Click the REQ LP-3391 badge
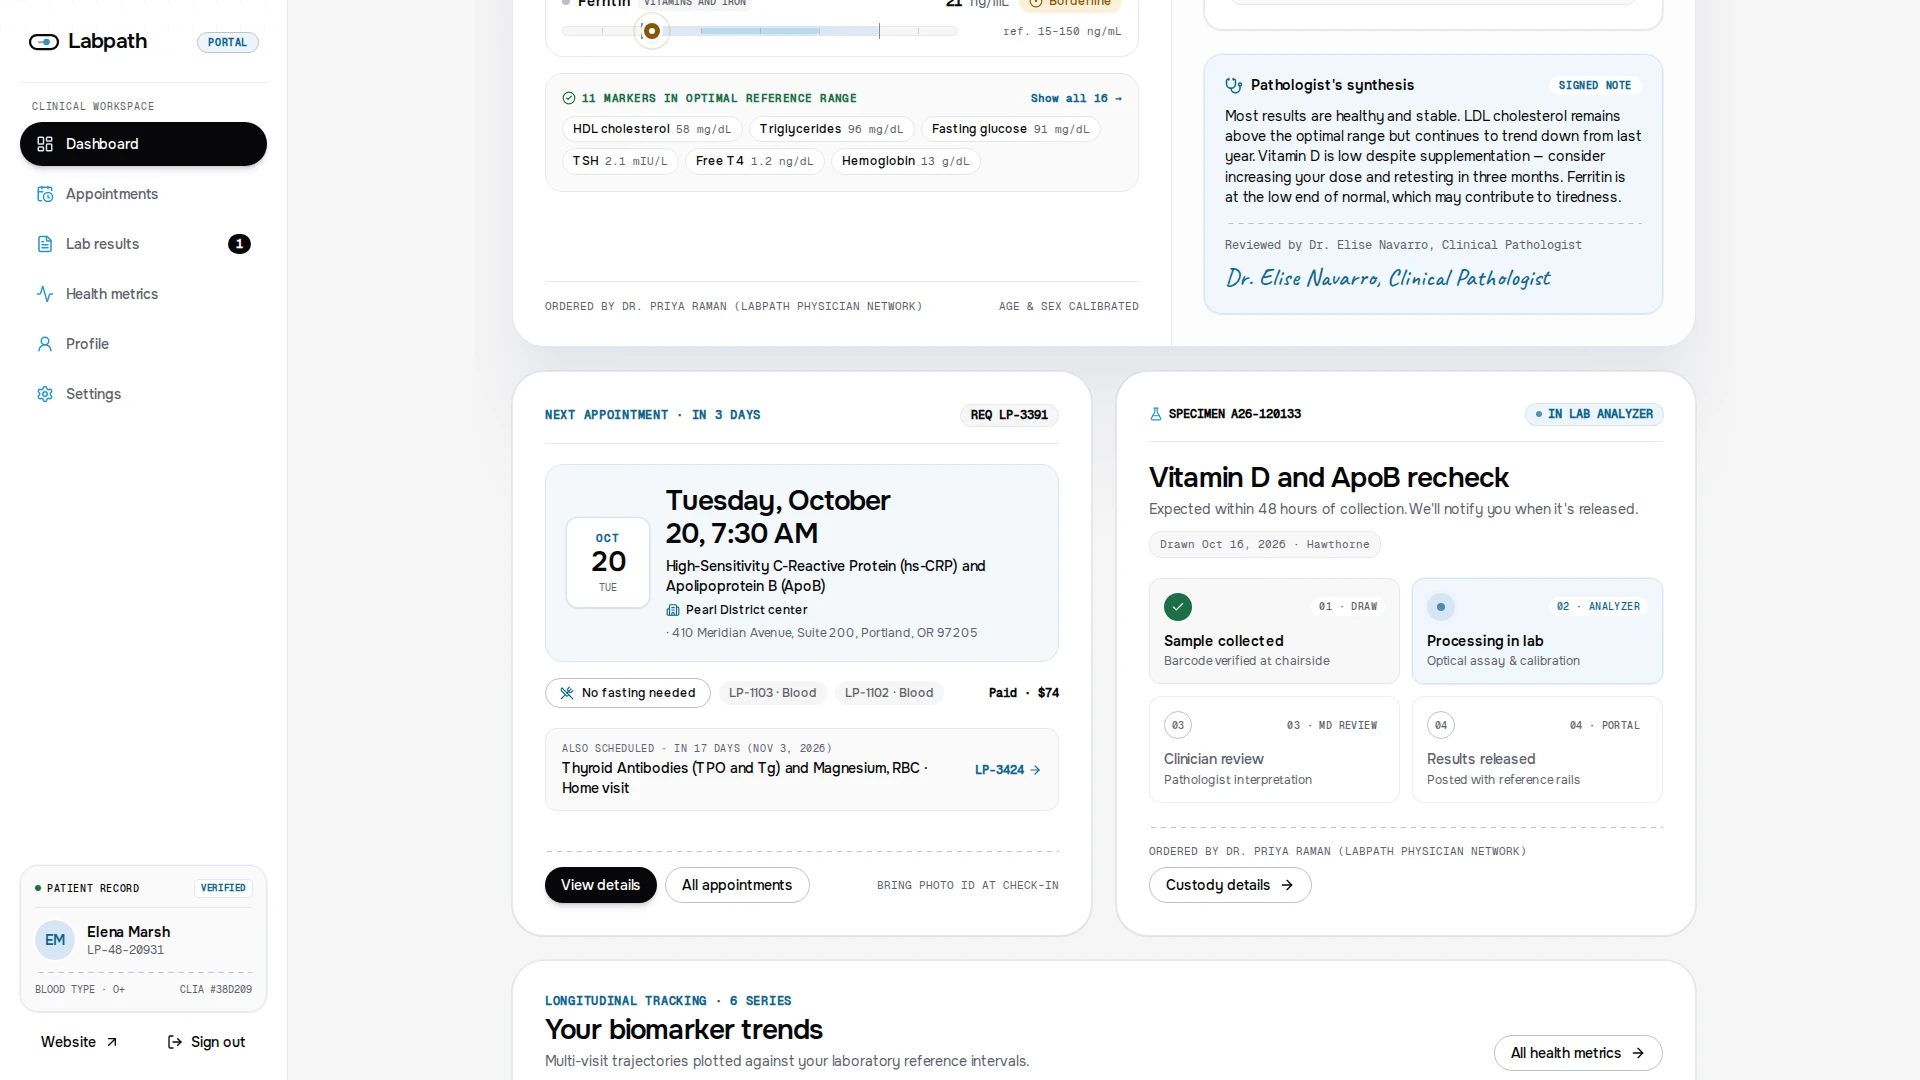The height and width of the screenshot is (1080, 1920). [1009, 415]
